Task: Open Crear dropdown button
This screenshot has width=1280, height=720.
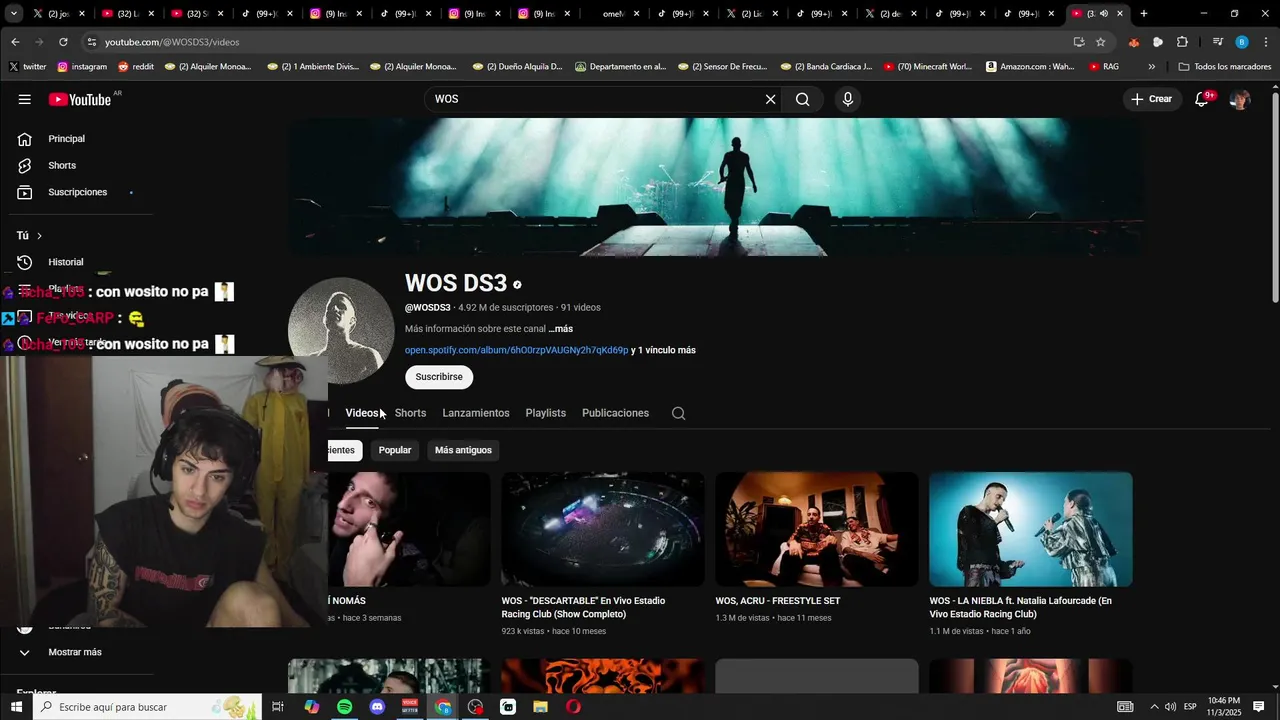Action: [1151, 99]
